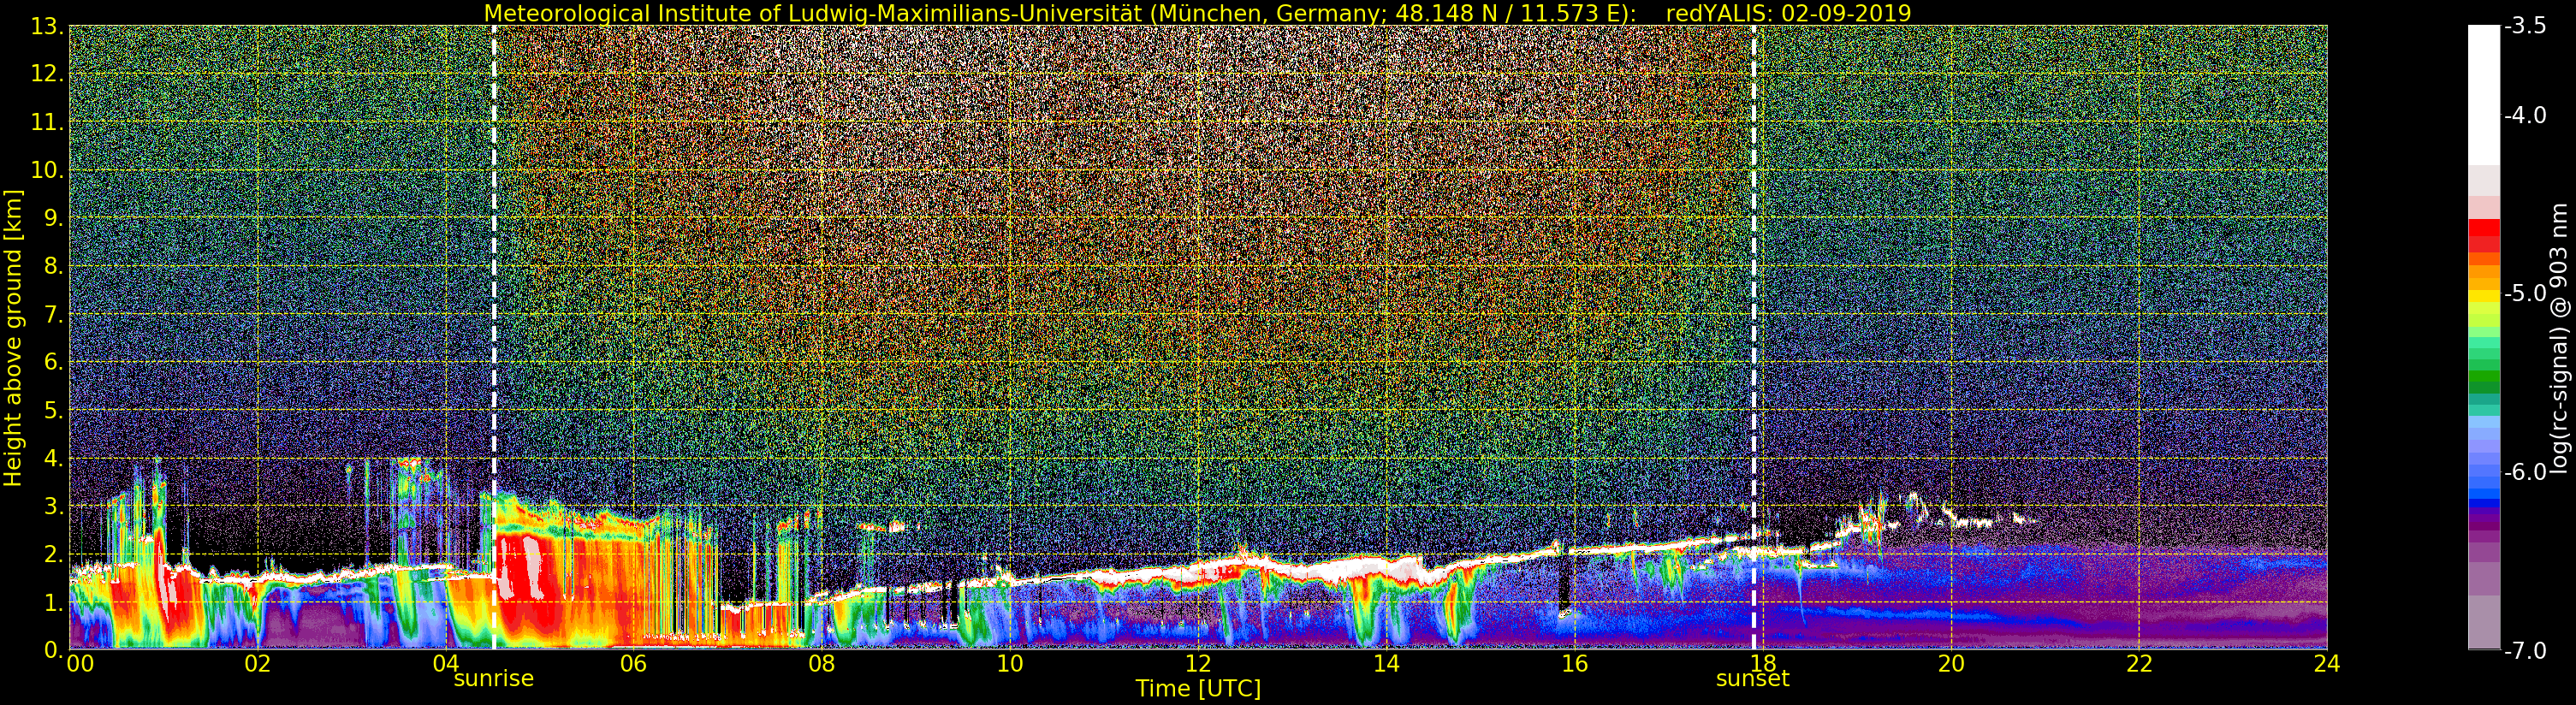Click the height axis tick '6.'
The height and width of the screenshot is (705, 2576).
point(53,362)
